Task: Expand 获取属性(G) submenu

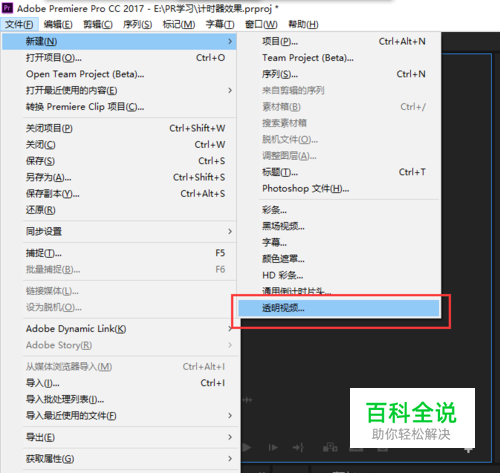Action: (119, 459)
